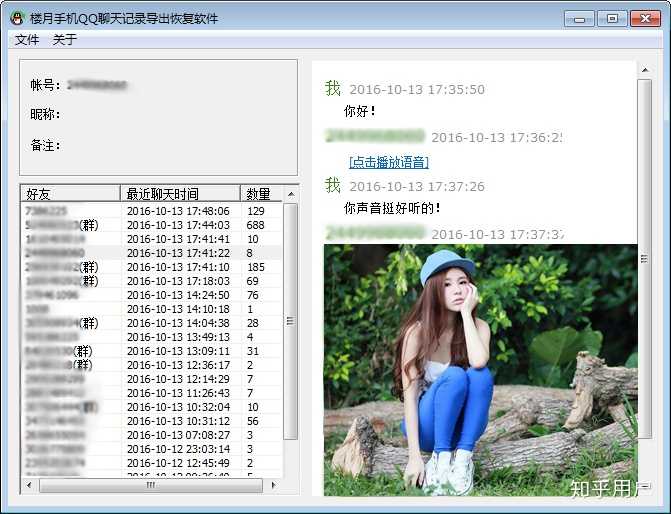The height and width of the screenshot is (514, 671).
Task: Select the row dated 2016-10-13 07:08:27
Action: [151, 435]
